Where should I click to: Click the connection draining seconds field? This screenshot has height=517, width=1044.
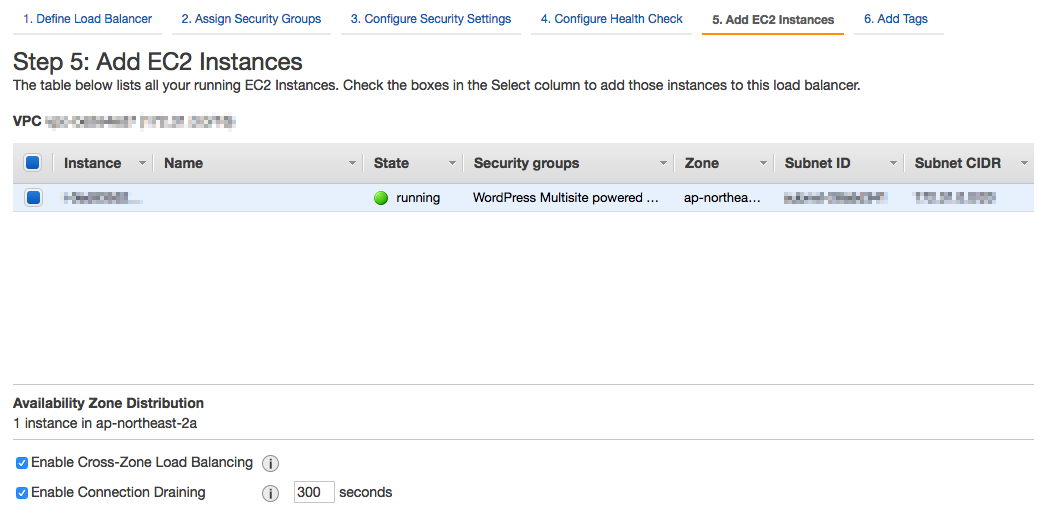coord(314,493)
